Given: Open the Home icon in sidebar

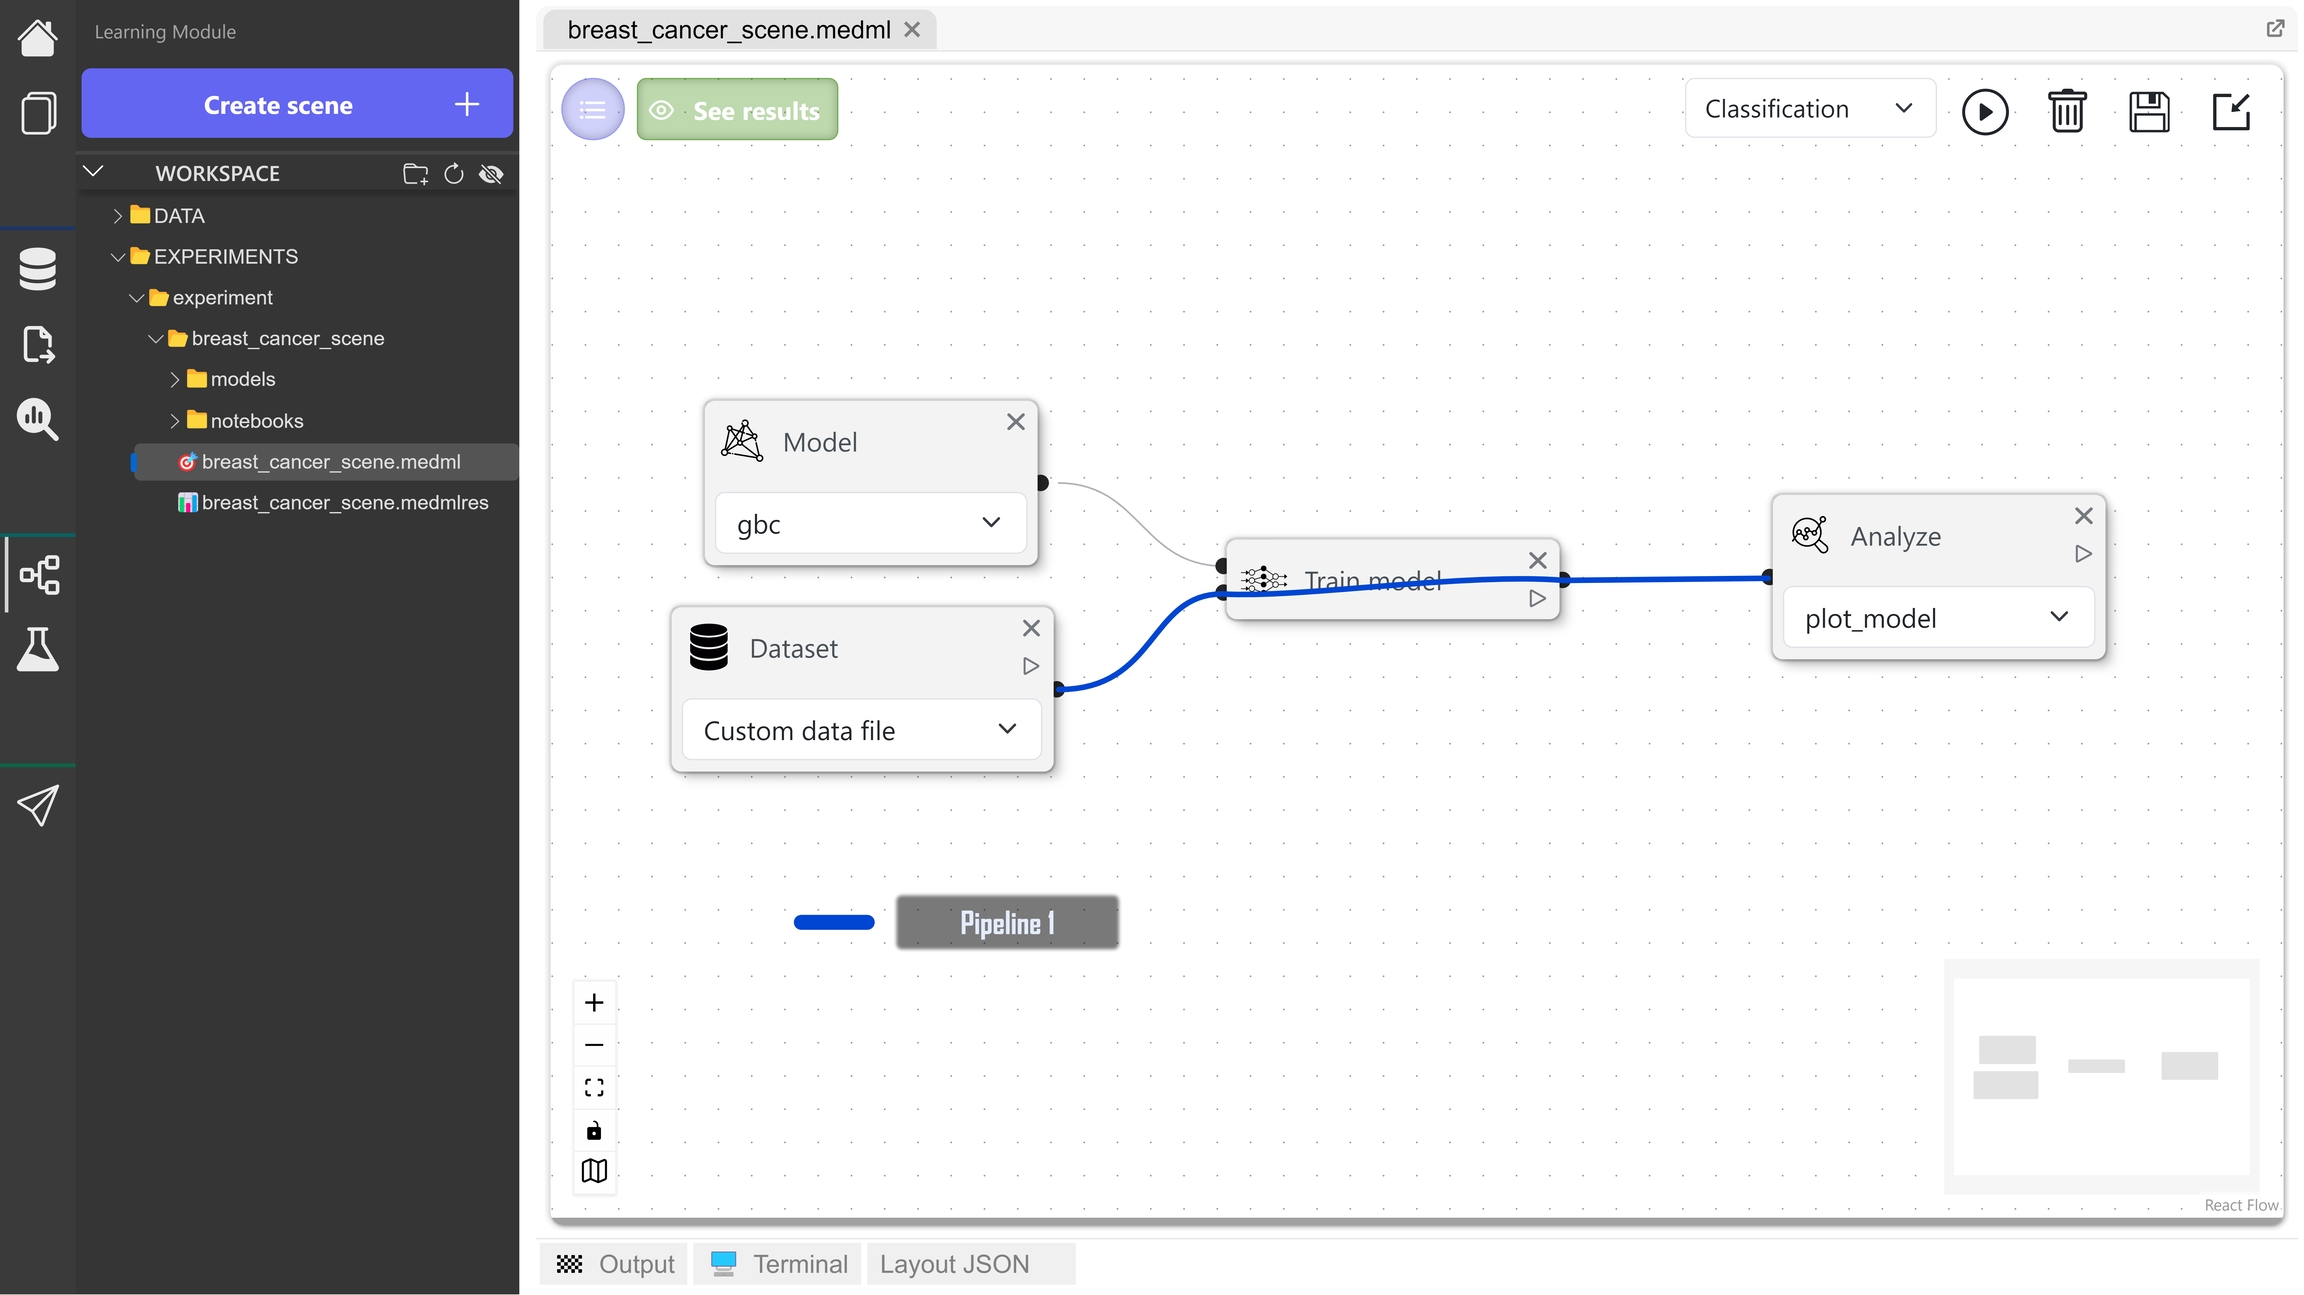Looking at the screenshot, I should [37, 37].
